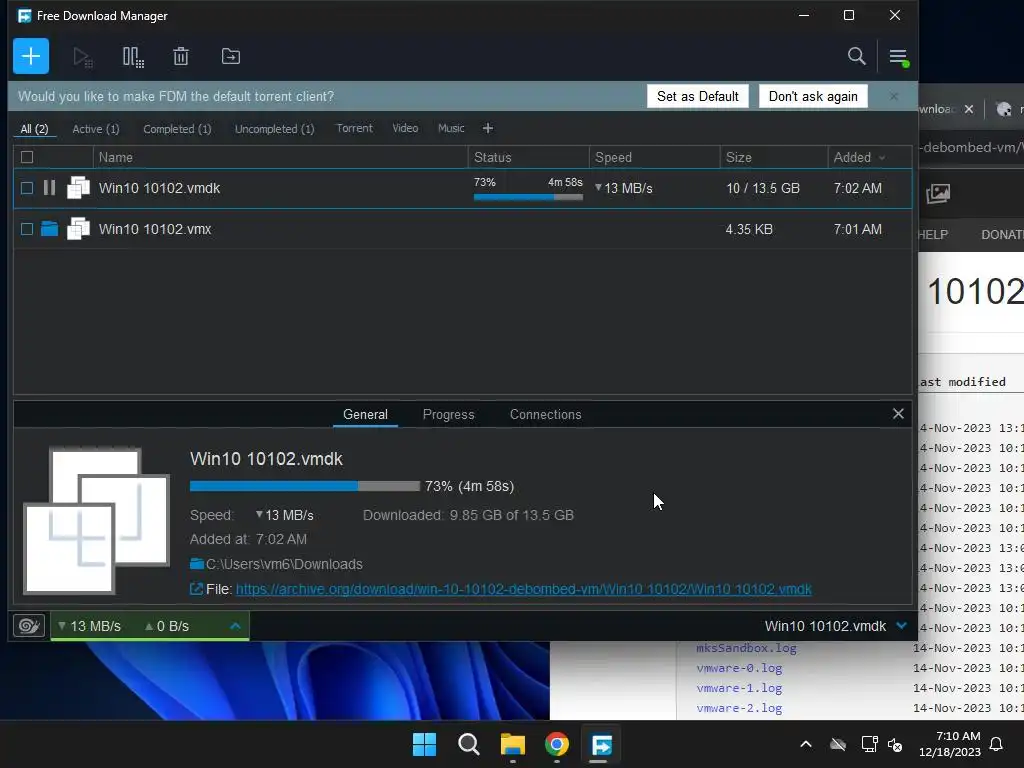Image resolution: width=1024 pixels, height=768 pixels.
Task: Show hidden system tray icons
Action: (806, 744)
